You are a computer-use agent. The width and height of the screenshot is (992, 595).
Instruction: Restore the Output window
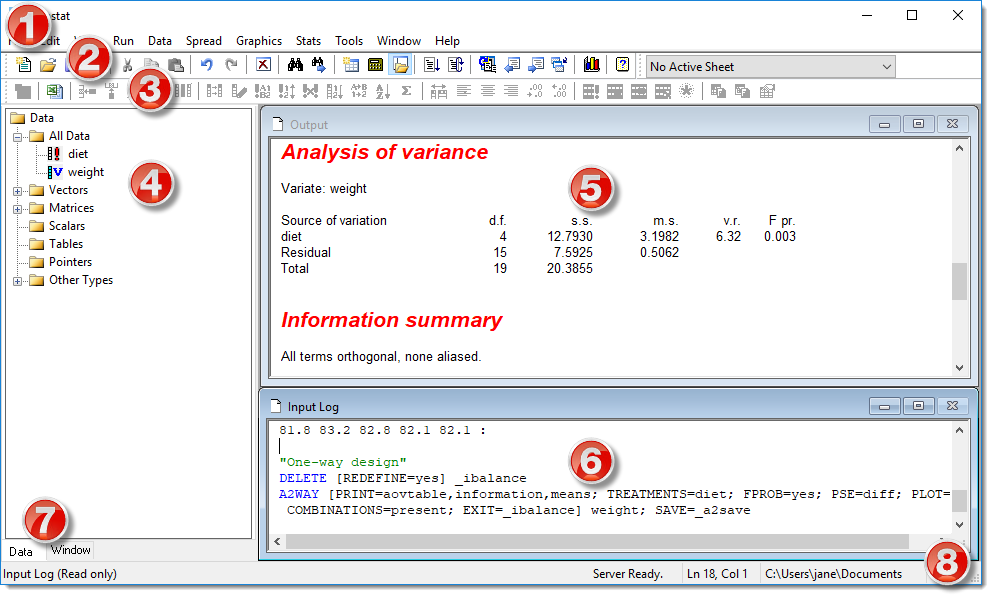coord(918,124)
